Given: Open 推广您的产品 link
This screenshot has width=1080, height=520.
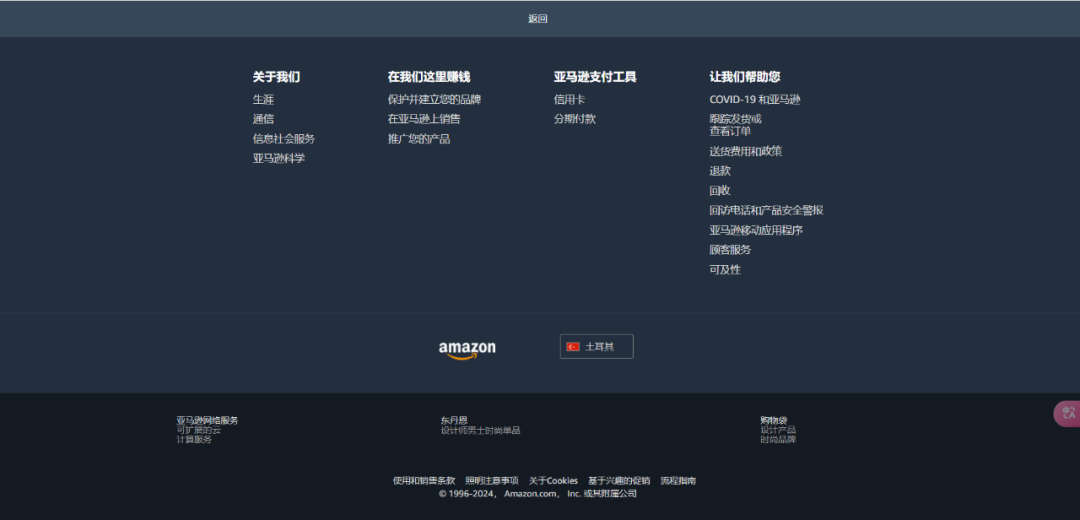Looking at the screenshot, I should 419,139.
